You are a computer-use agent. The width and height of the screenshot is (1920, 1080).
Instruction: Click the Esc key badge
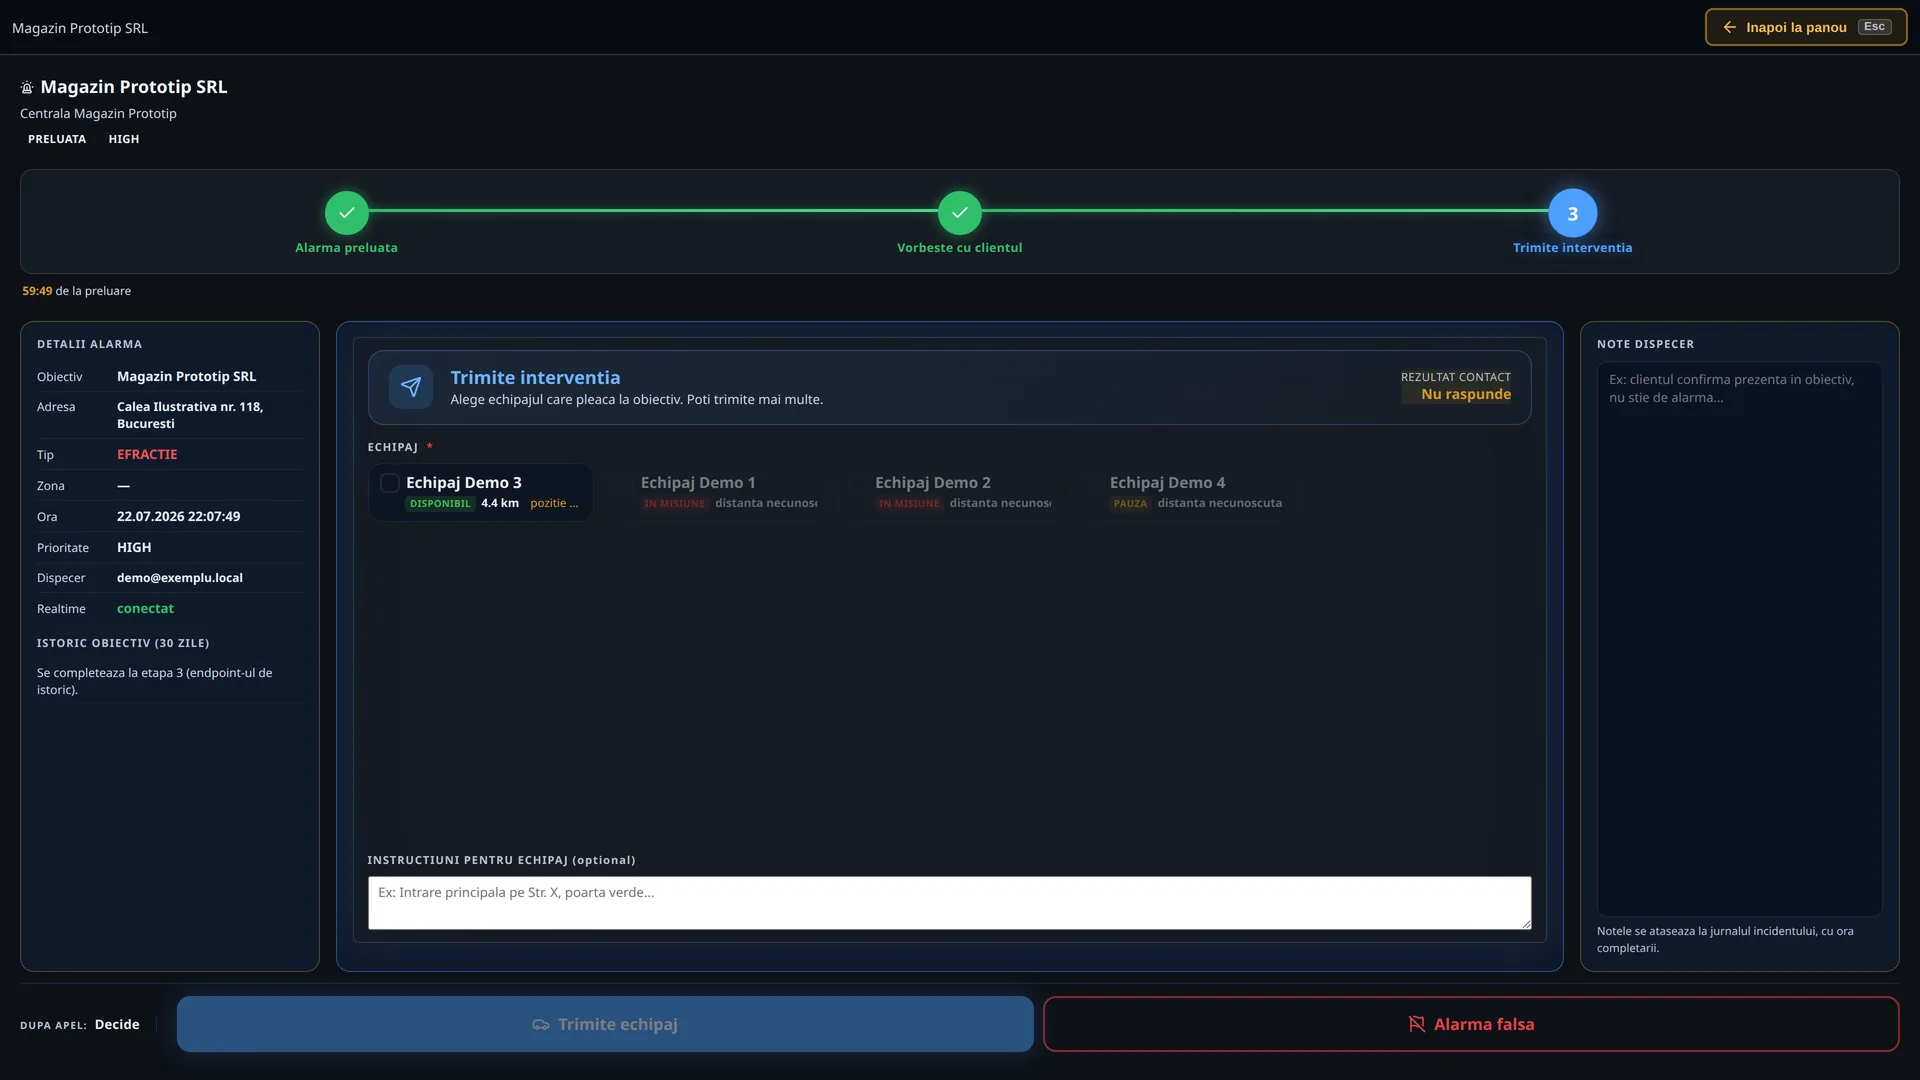pyautogui.click(x=1874, y=27)
